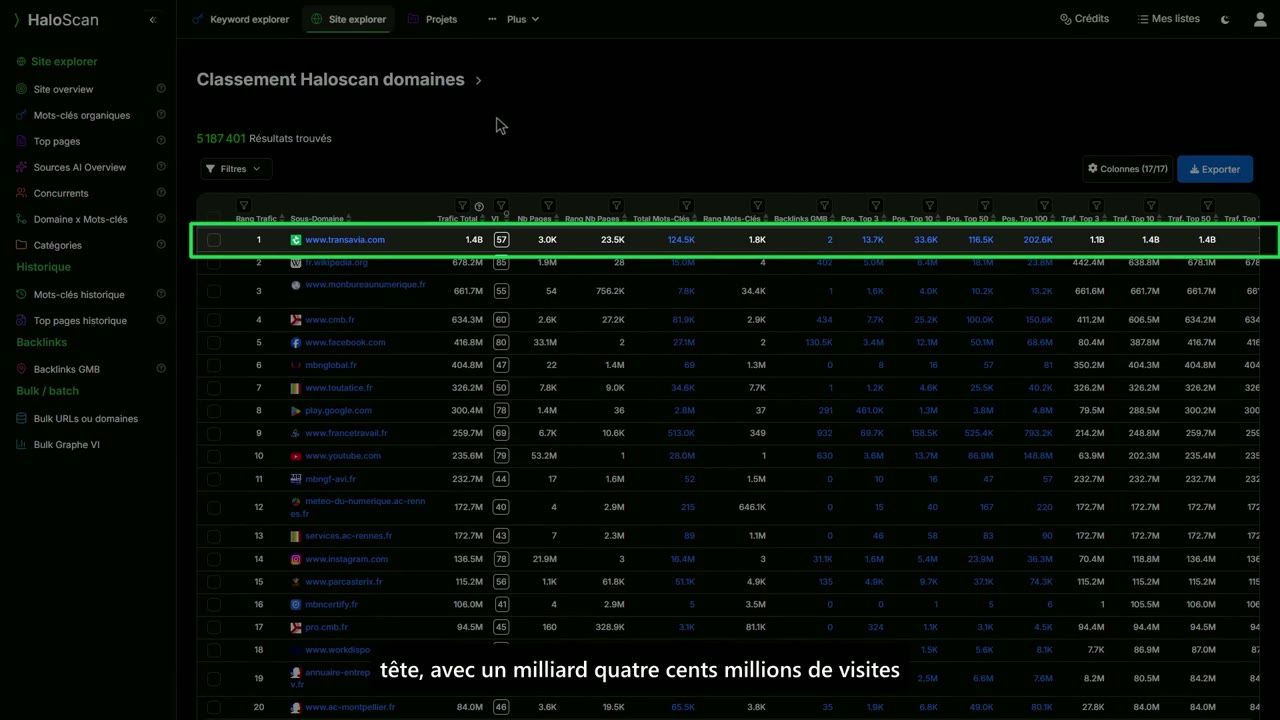
Task: Expand the Plus menu in top navigation
Action: pyautogui.click(x=513, y=19)
